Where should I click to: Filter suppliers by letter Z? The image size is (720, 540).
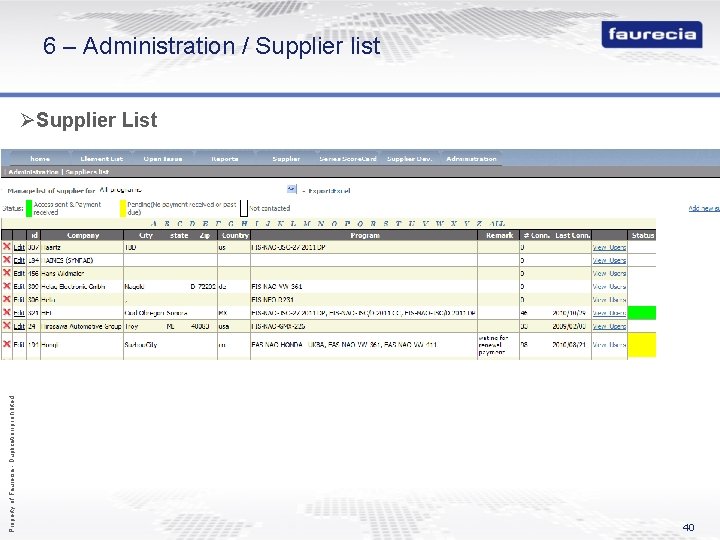click(479, 224)
